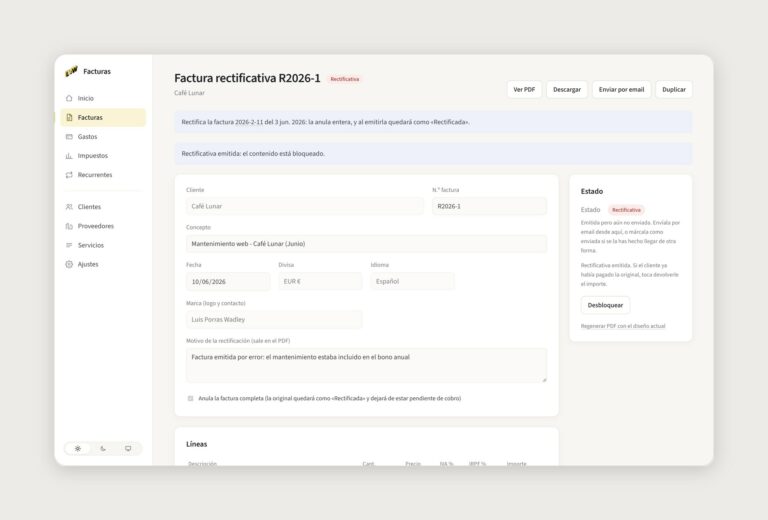Click the Clientes people icon
This screenshot has height=520, width=768.
point(69,207)
